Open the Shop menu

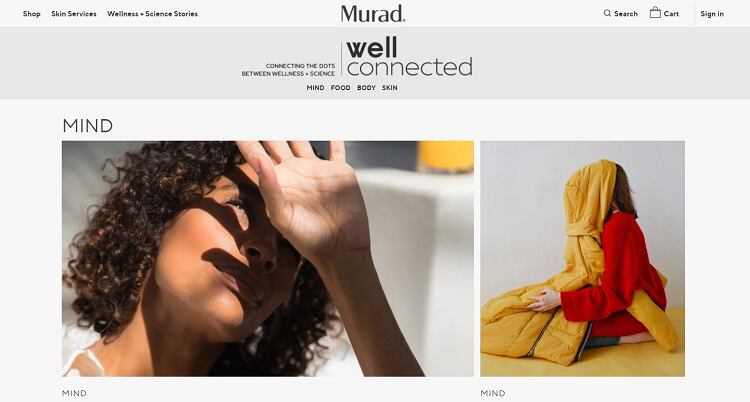tap(32, 14)
